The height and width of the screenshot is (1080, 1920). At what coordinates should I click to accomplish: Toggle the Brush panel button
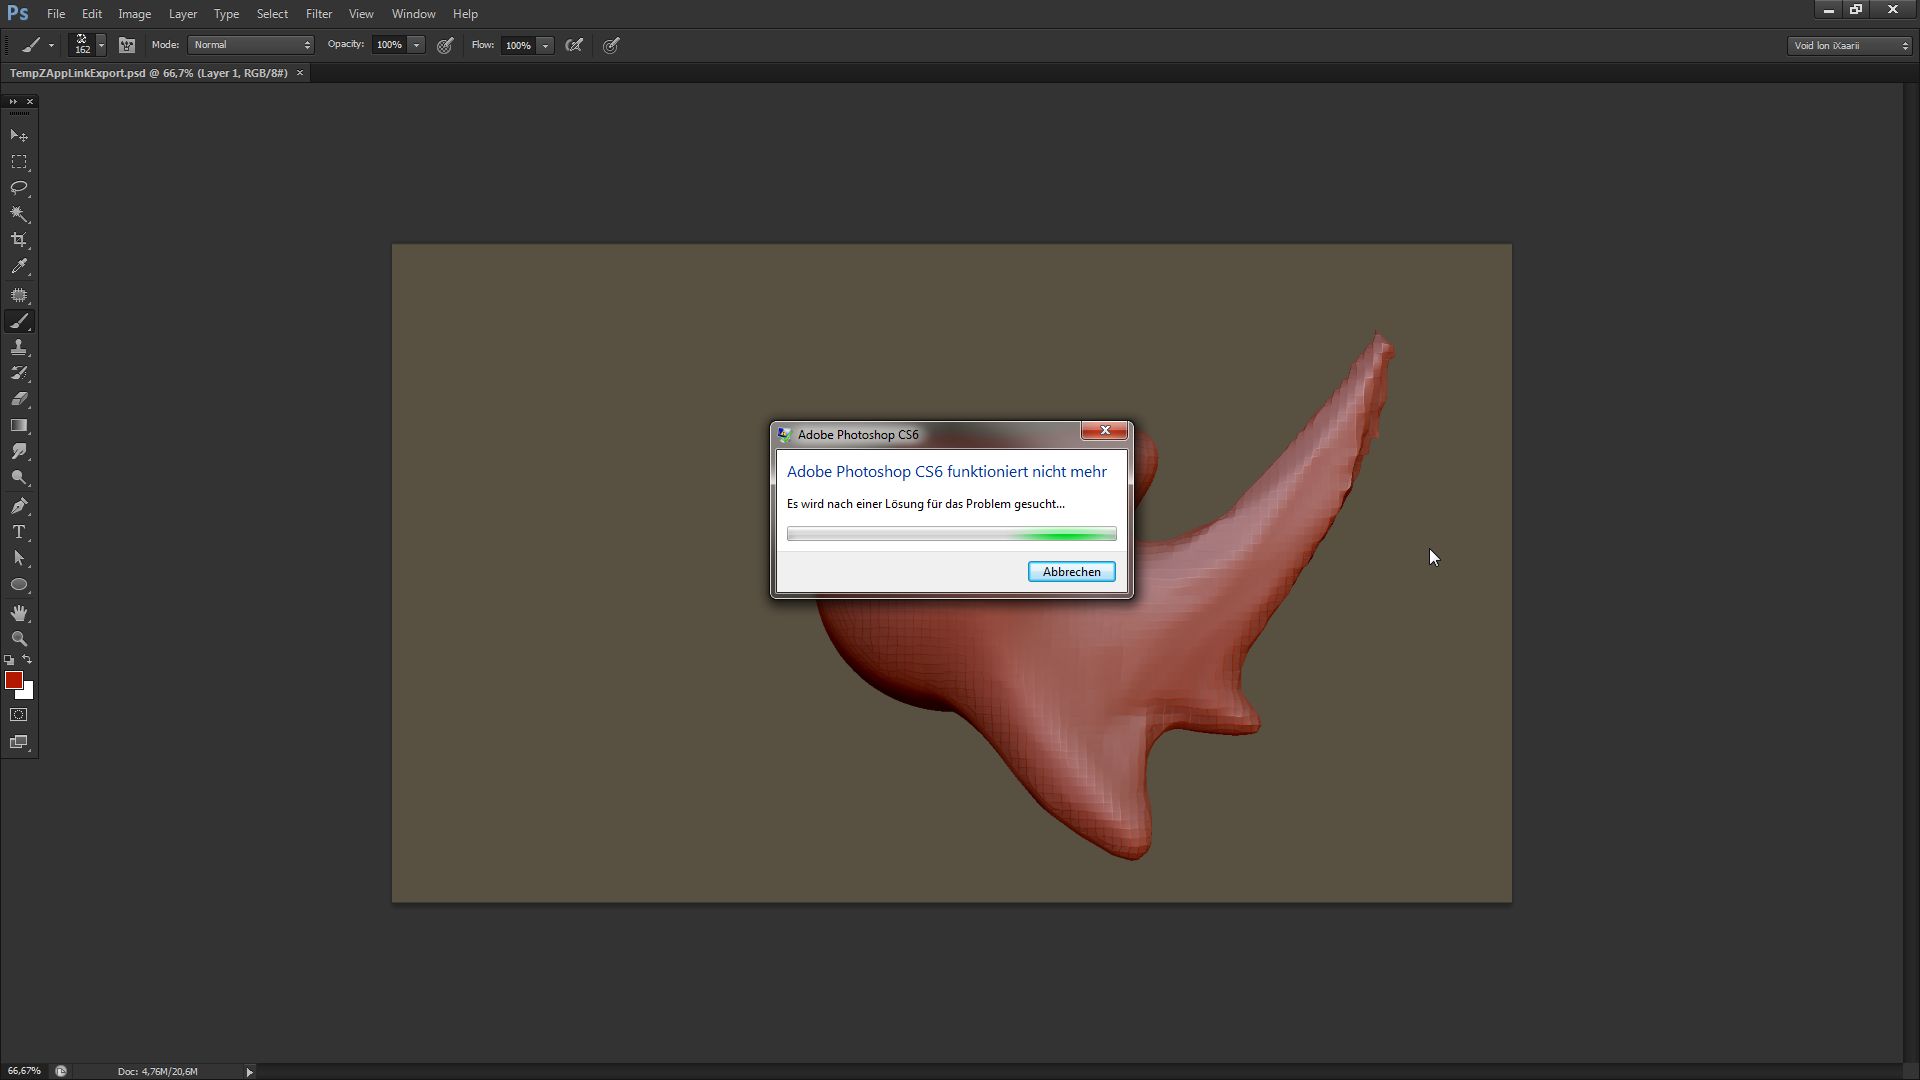127,45
